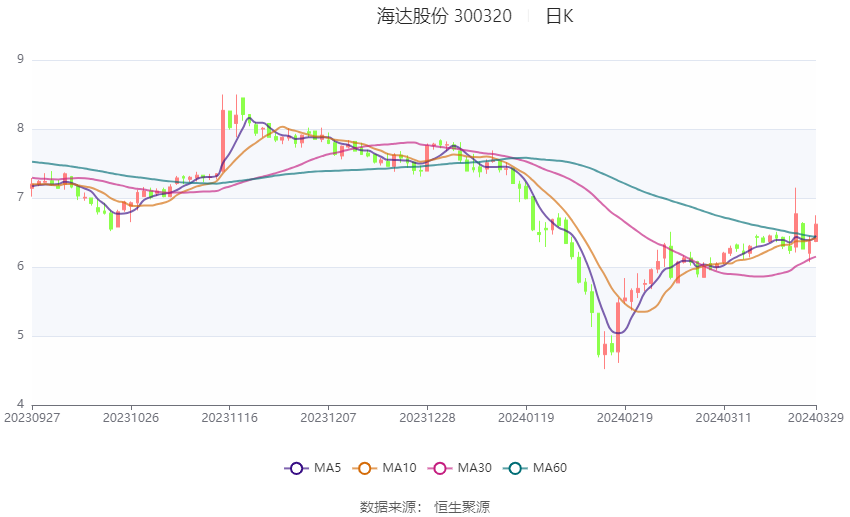Select the 日K period label
This screenshot has width=850, height=517.
point(559,16)
